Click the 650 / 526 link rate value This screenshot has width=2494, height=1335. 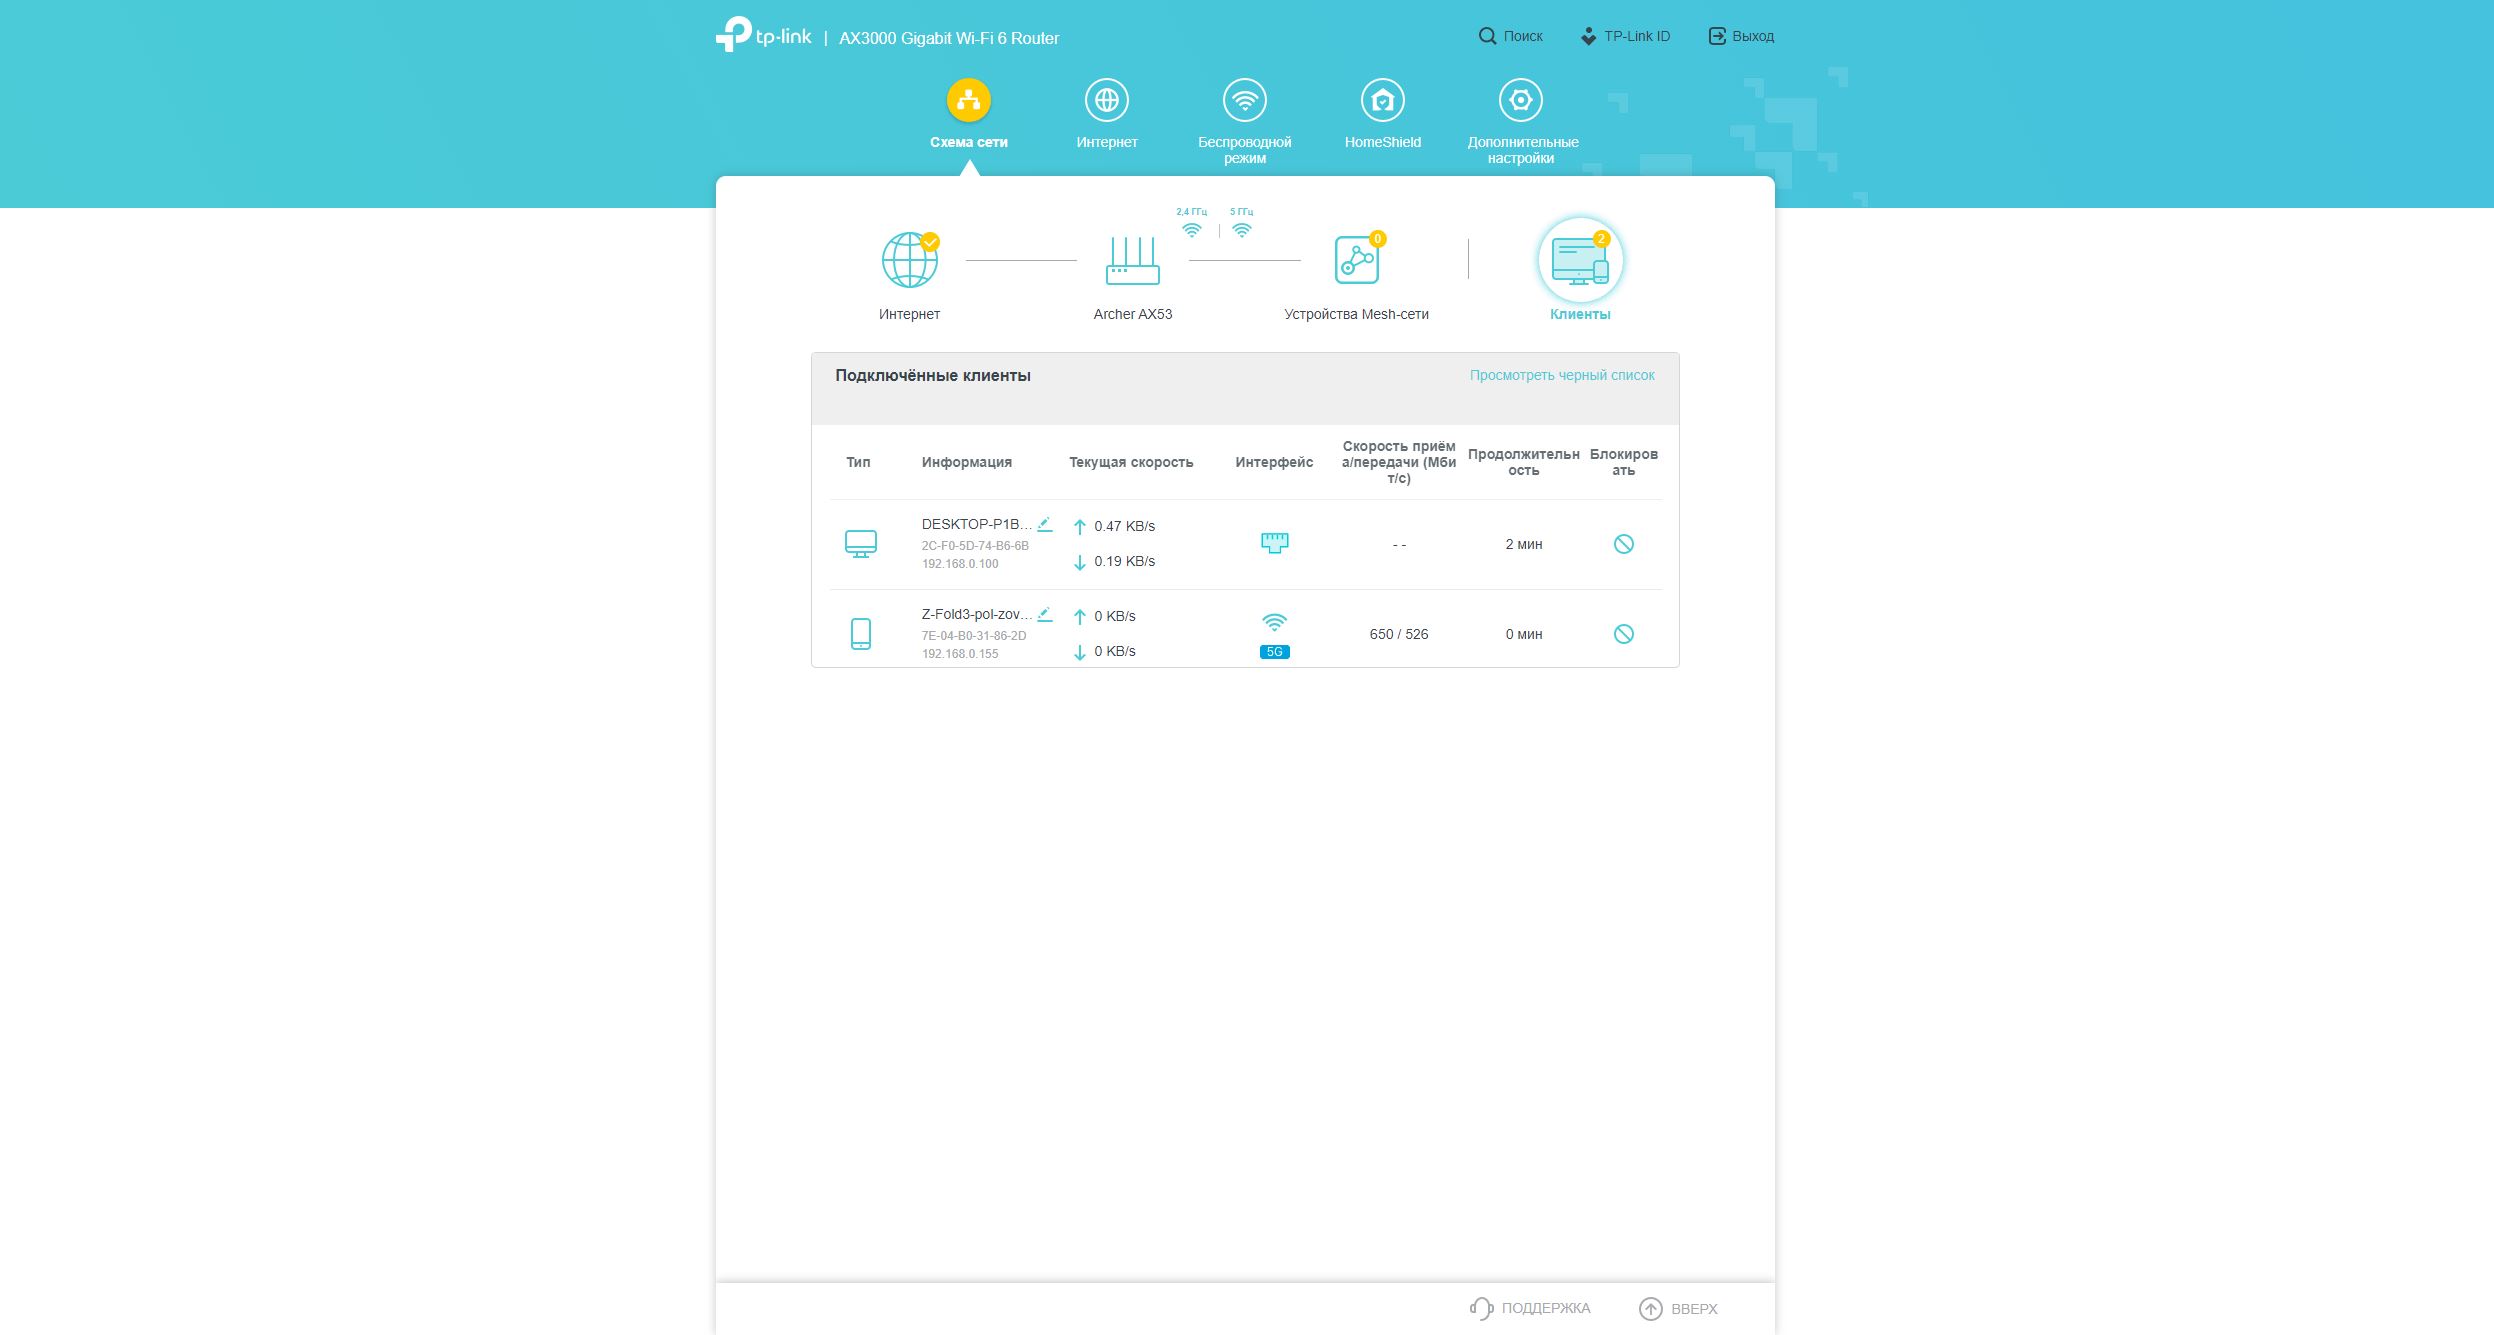[x=1398, y=634]
